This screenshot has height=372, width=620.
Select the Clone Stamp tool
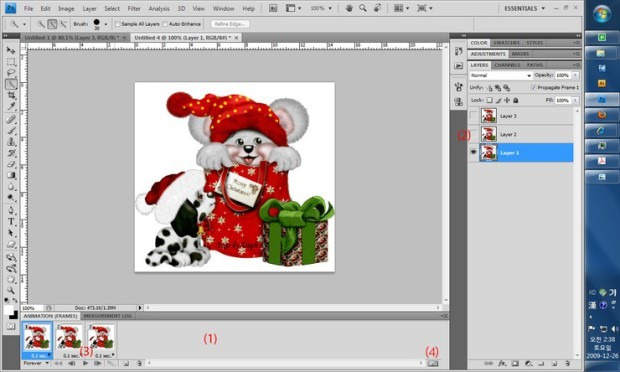pos(11,142)
